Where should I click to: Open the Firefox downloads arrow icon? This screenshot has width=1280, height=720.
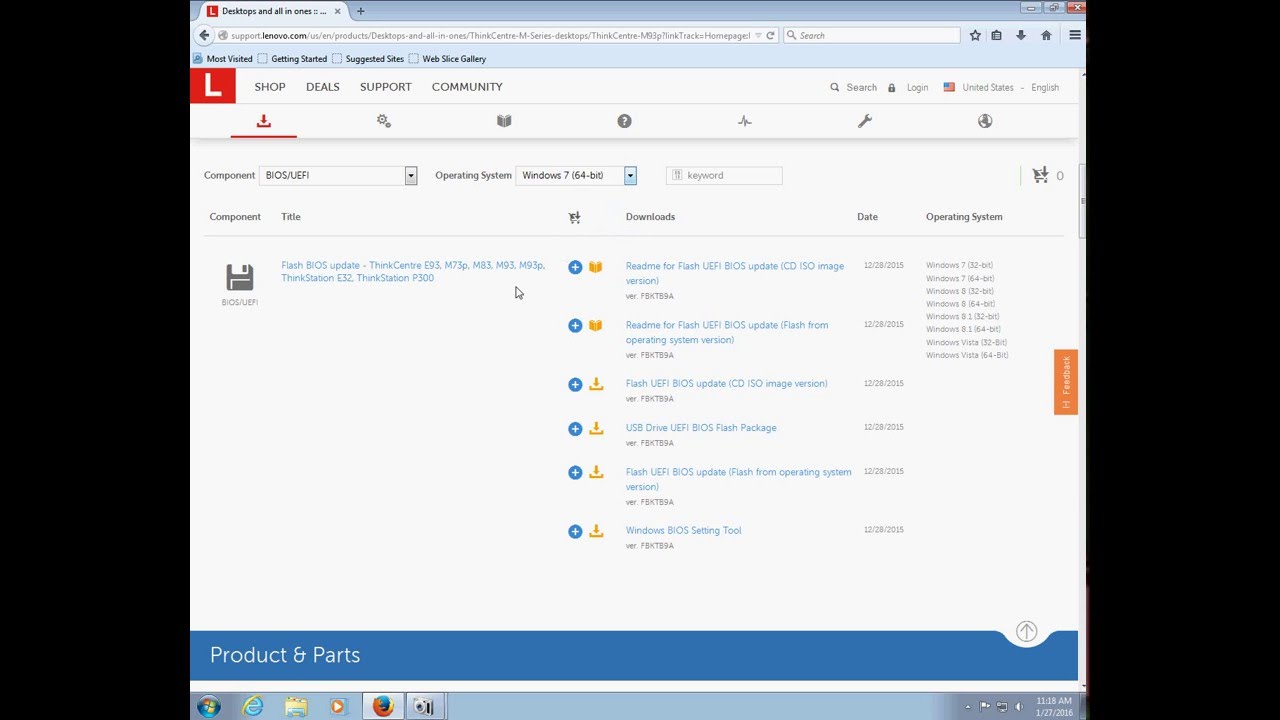pos(1021,35)
